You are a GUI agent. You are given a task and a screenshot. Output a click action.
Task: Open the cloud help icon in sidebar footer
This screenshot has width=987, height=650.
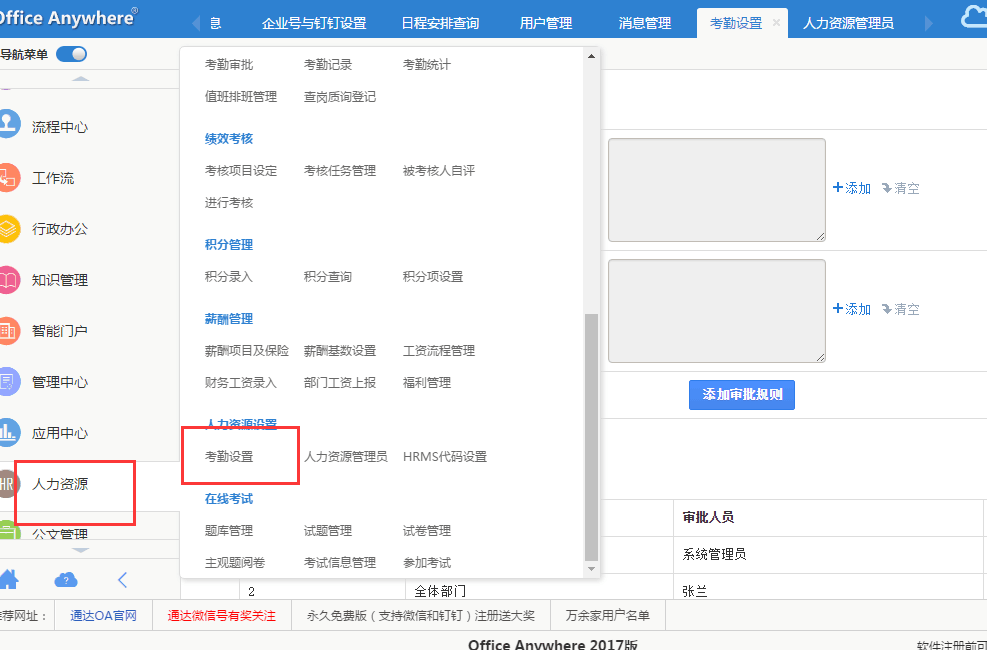pos(66,579)
